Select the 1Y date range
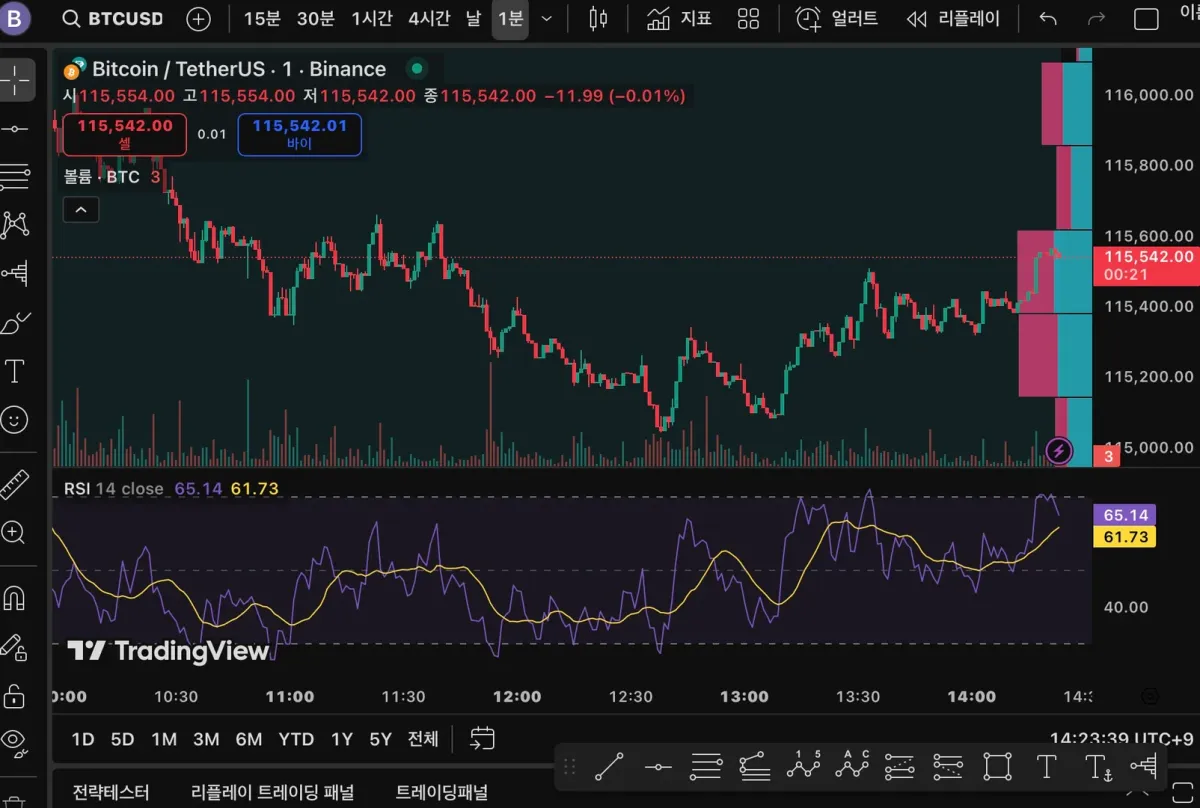Viewport: 1200px width, 808px height. point(342,740)
